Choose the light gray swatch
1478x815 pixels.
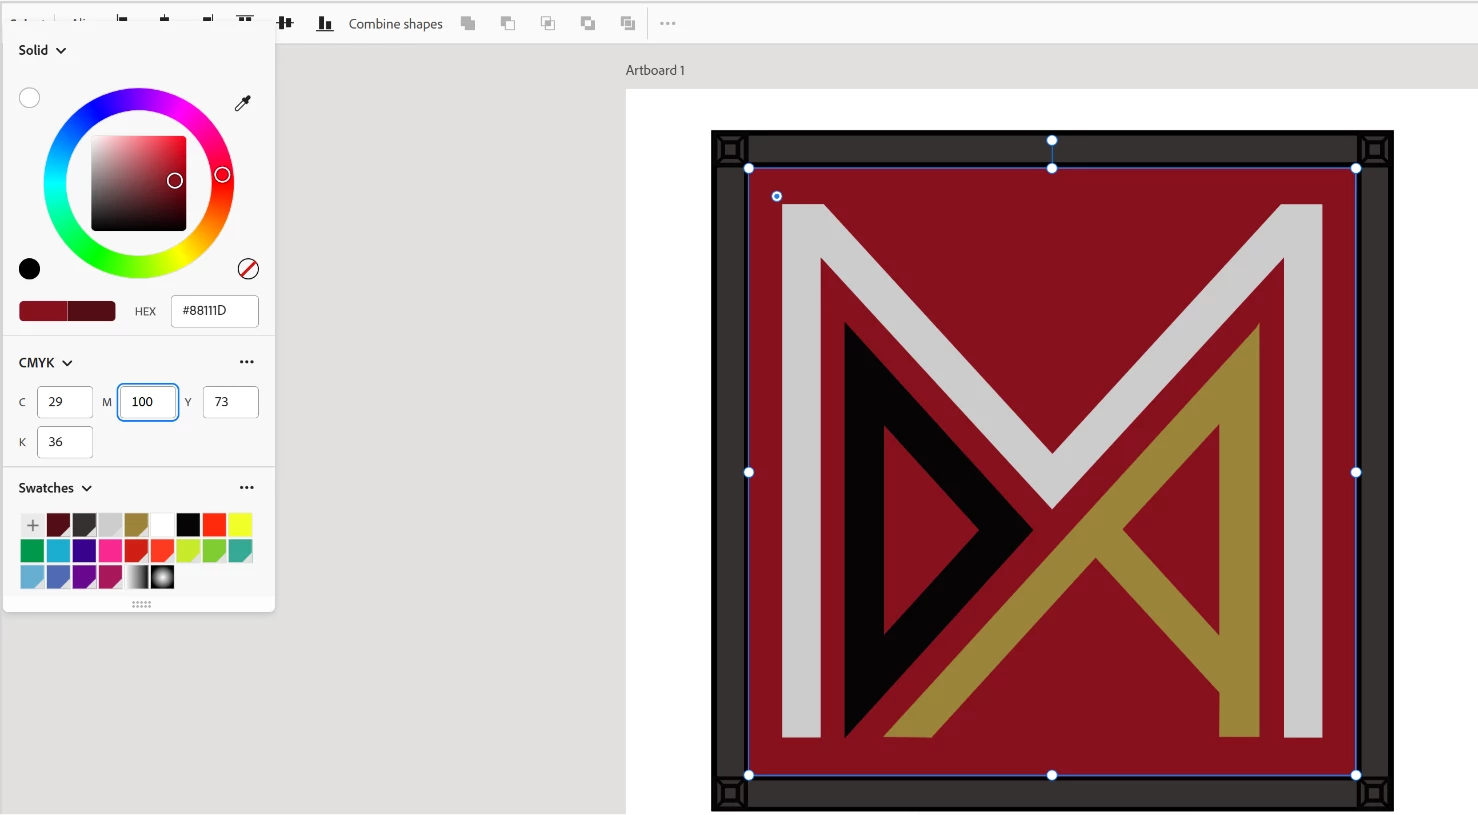[x=110, y=525]
